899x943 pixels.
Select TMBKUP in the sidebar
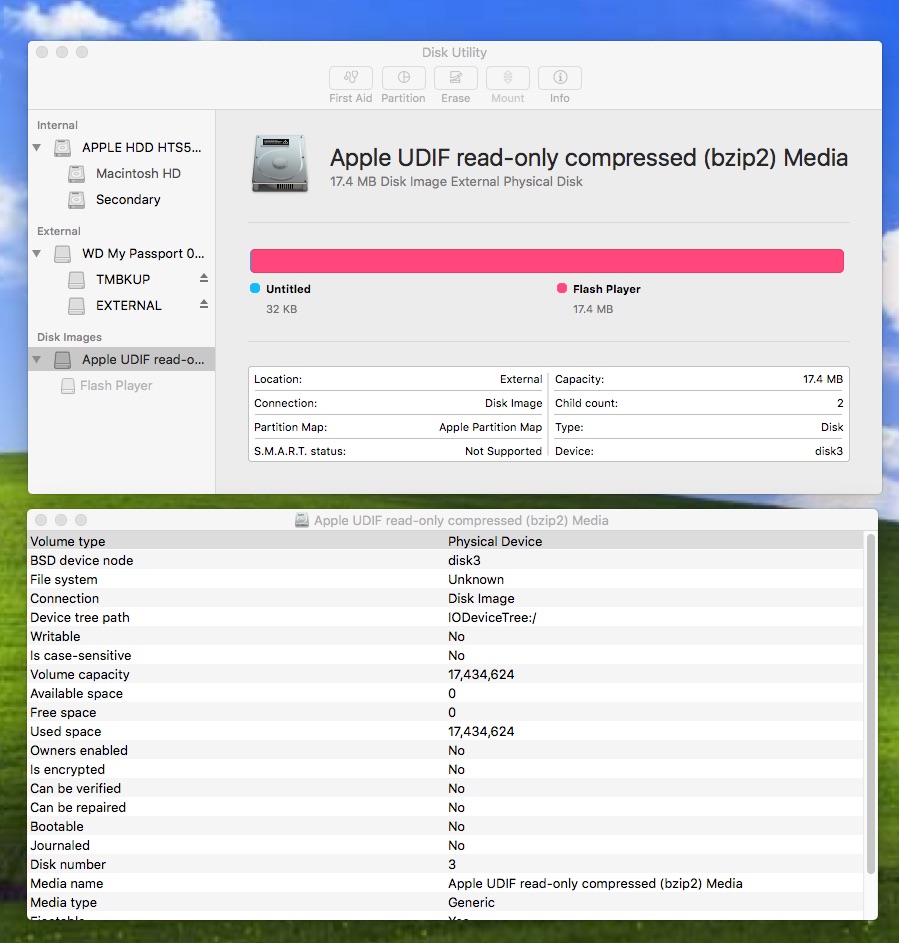pyautogui.click(x=121, y=280)
